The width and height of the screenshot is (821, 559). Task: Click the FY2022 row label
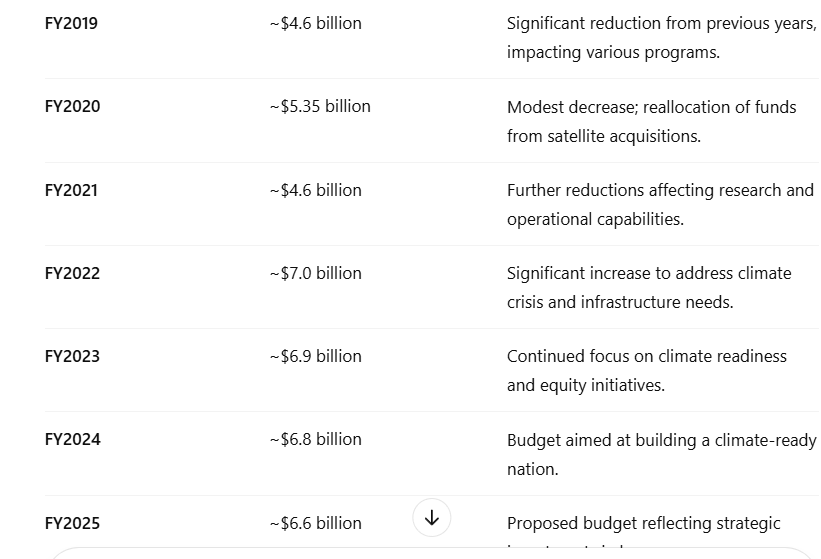coord(72,273)
